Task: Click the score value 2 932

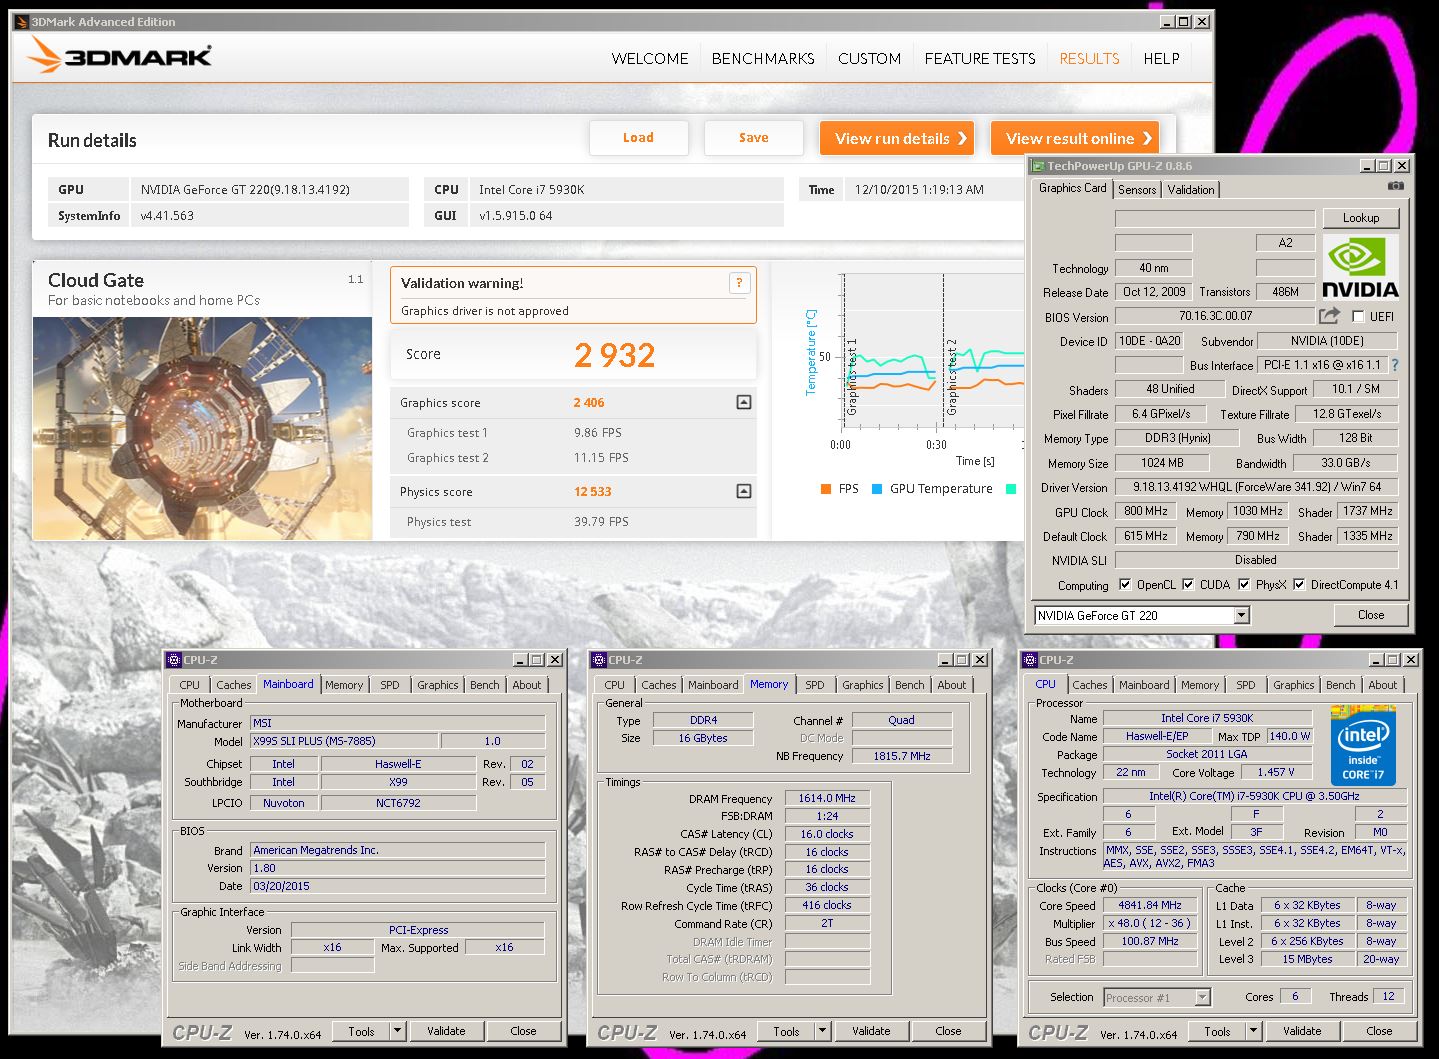Action: [615, 355]
